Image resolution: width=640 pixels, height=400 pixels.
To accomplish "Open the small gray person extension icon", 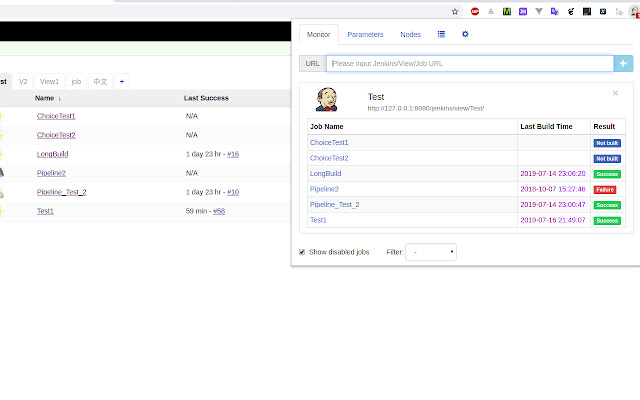I will pos(491,12).
